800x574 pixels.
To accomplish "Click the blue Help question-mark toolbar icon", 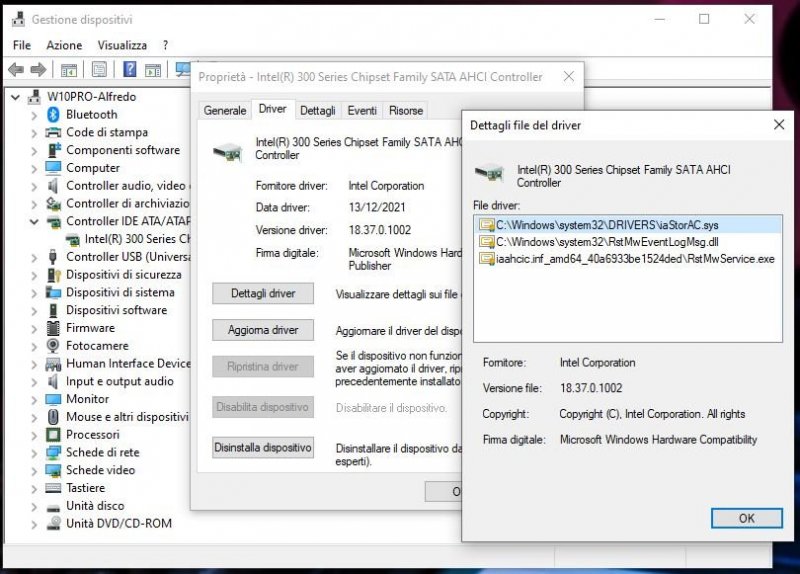I will [130, 69].
